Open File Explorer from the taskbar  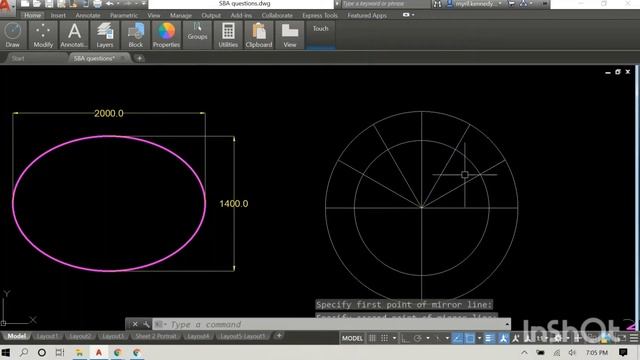point(79,353)
